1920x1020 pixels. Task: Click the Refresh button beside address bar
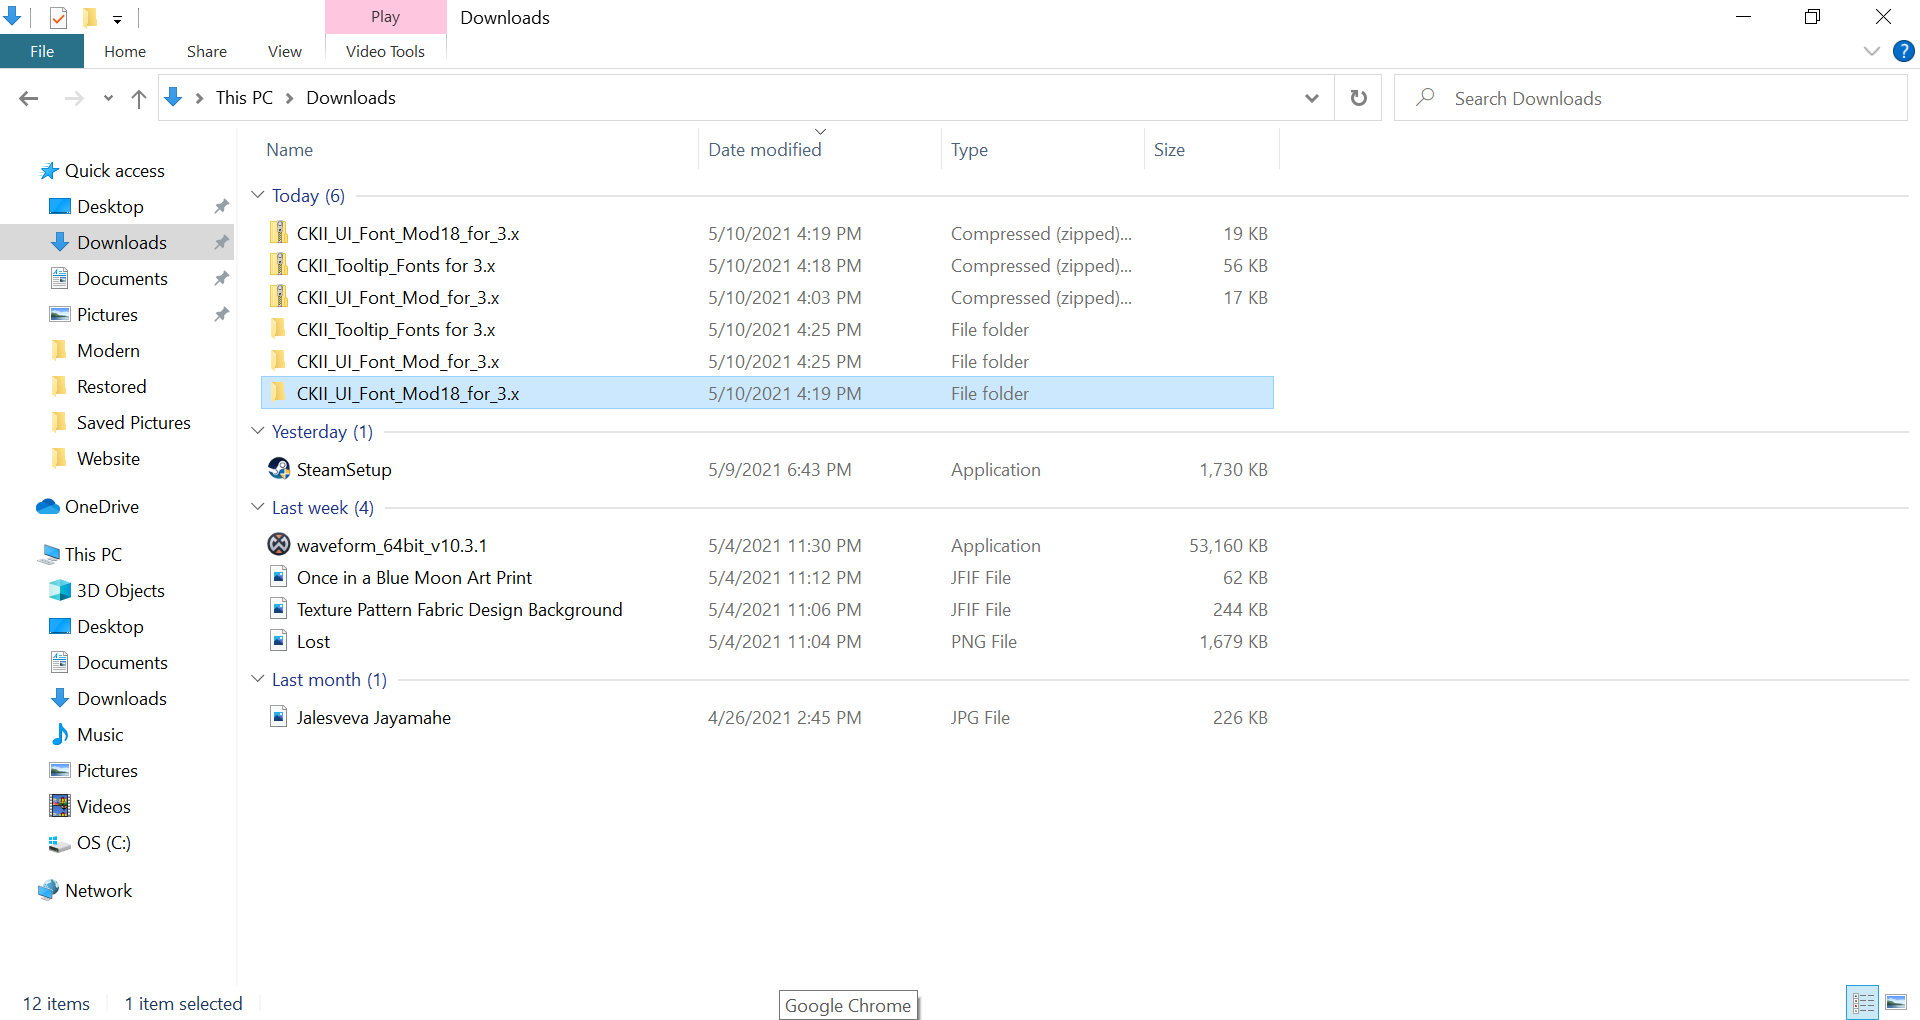pyautogui.click(x=1358, y=98)
